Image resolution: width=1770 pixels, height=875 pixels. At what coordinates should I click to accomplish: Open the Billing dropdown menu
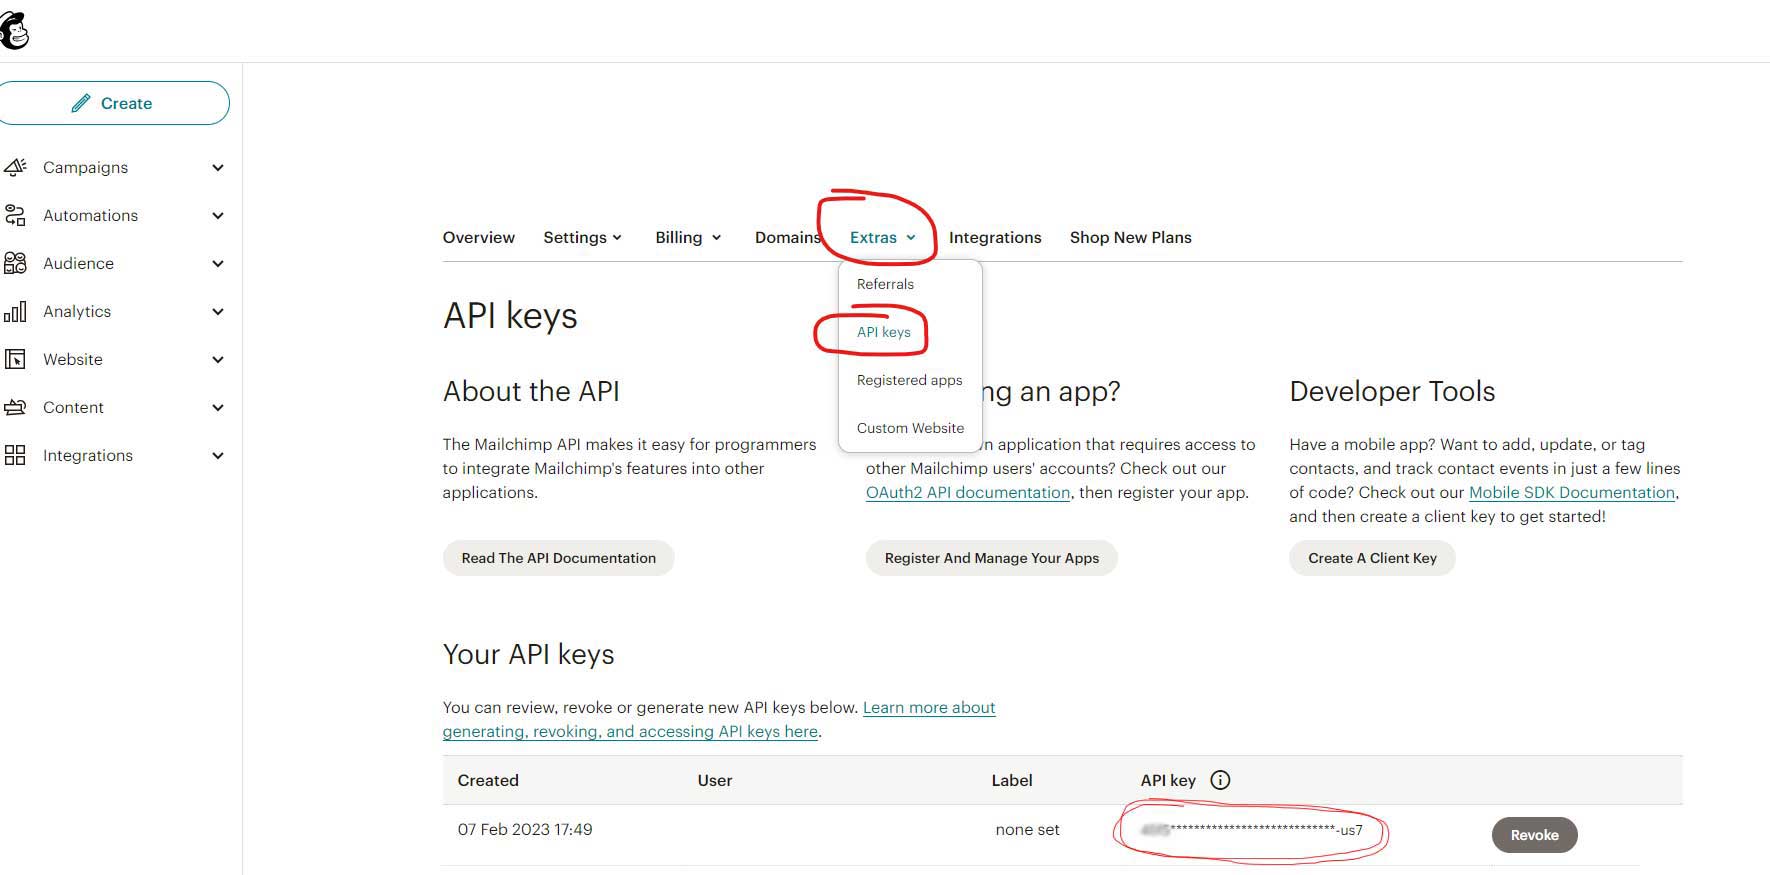[688, 237]
